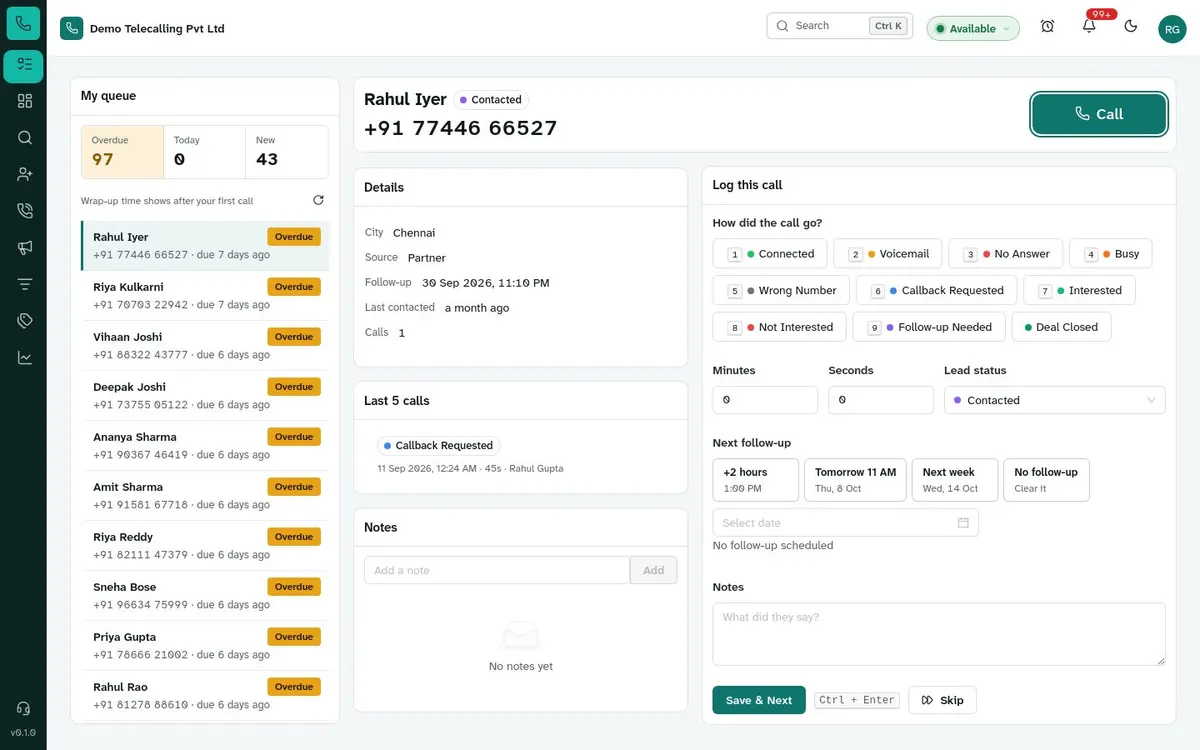The image size is (1200, 750).
Task: Refresh the queue with the reload icon
Action: (x=318, y=200)
